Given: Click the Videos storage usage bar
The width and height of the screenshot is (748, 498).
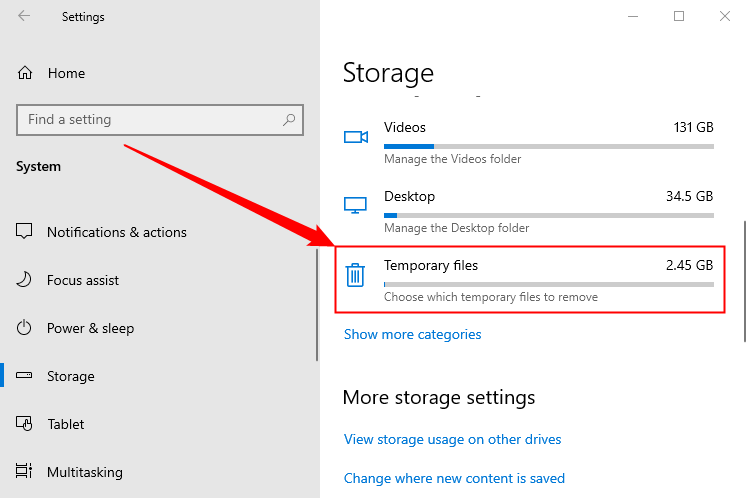Looking at the screenshot, I should (548, 146).
